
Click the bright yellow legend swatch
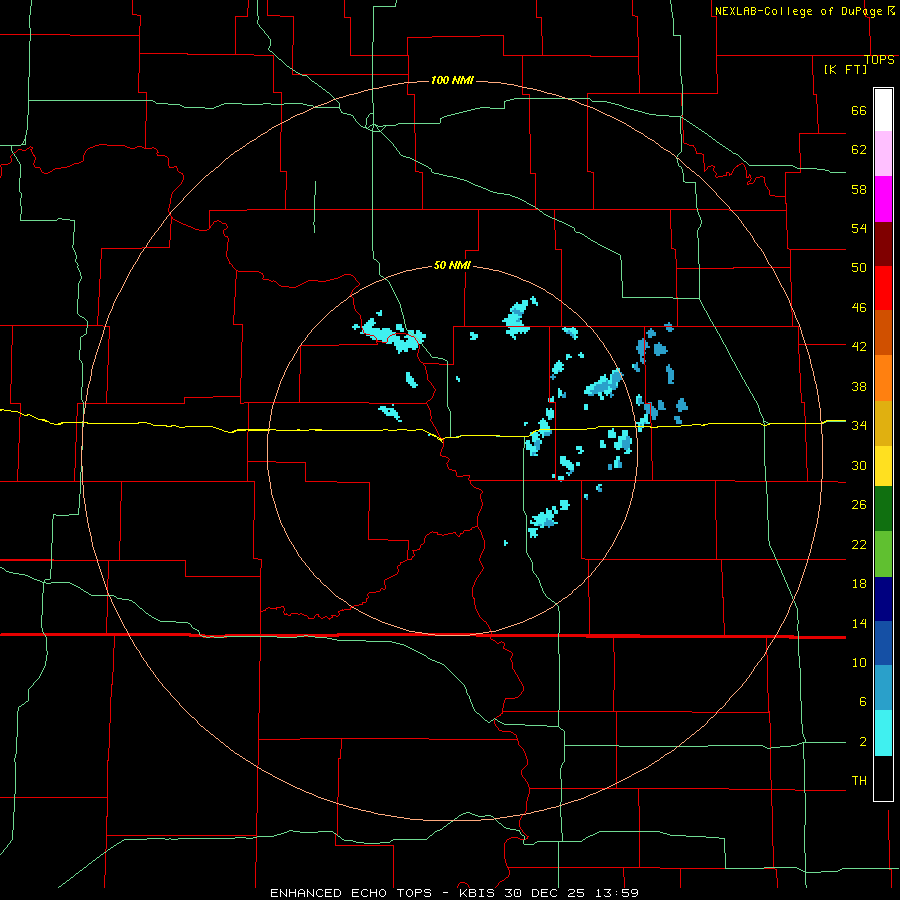tap(883, 466)
